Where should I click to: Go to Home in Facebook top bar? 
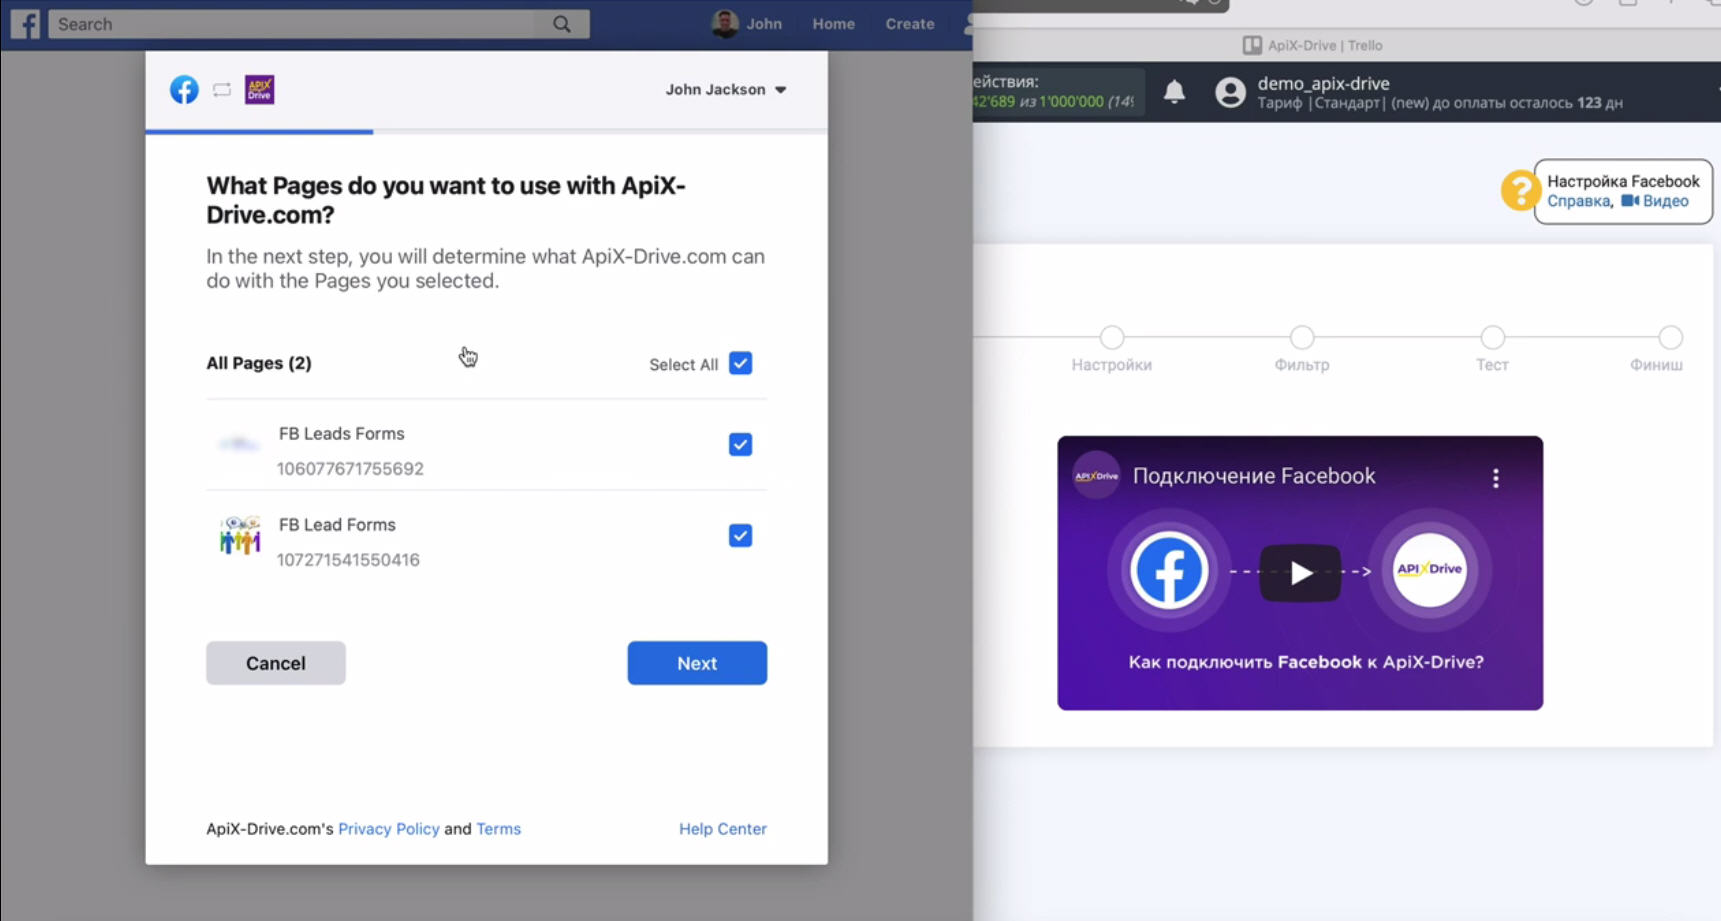pos(833,24)
